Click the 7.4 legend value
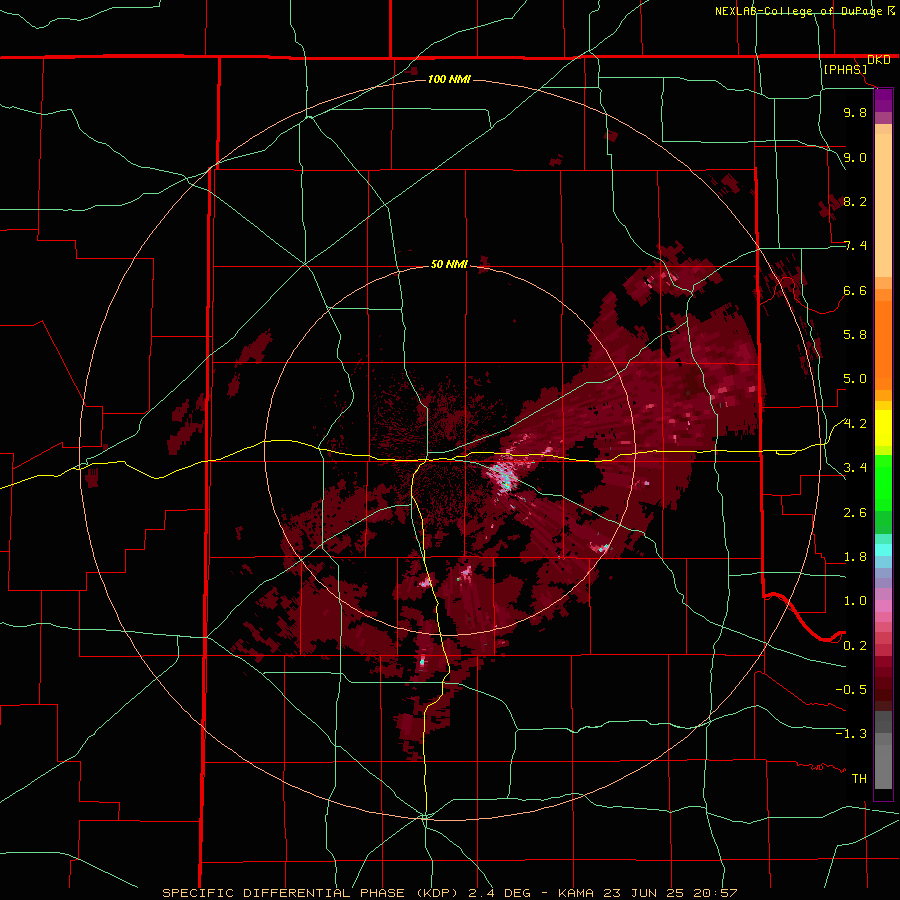The height and width of the screenshot is (900, 900). [855, 246]
